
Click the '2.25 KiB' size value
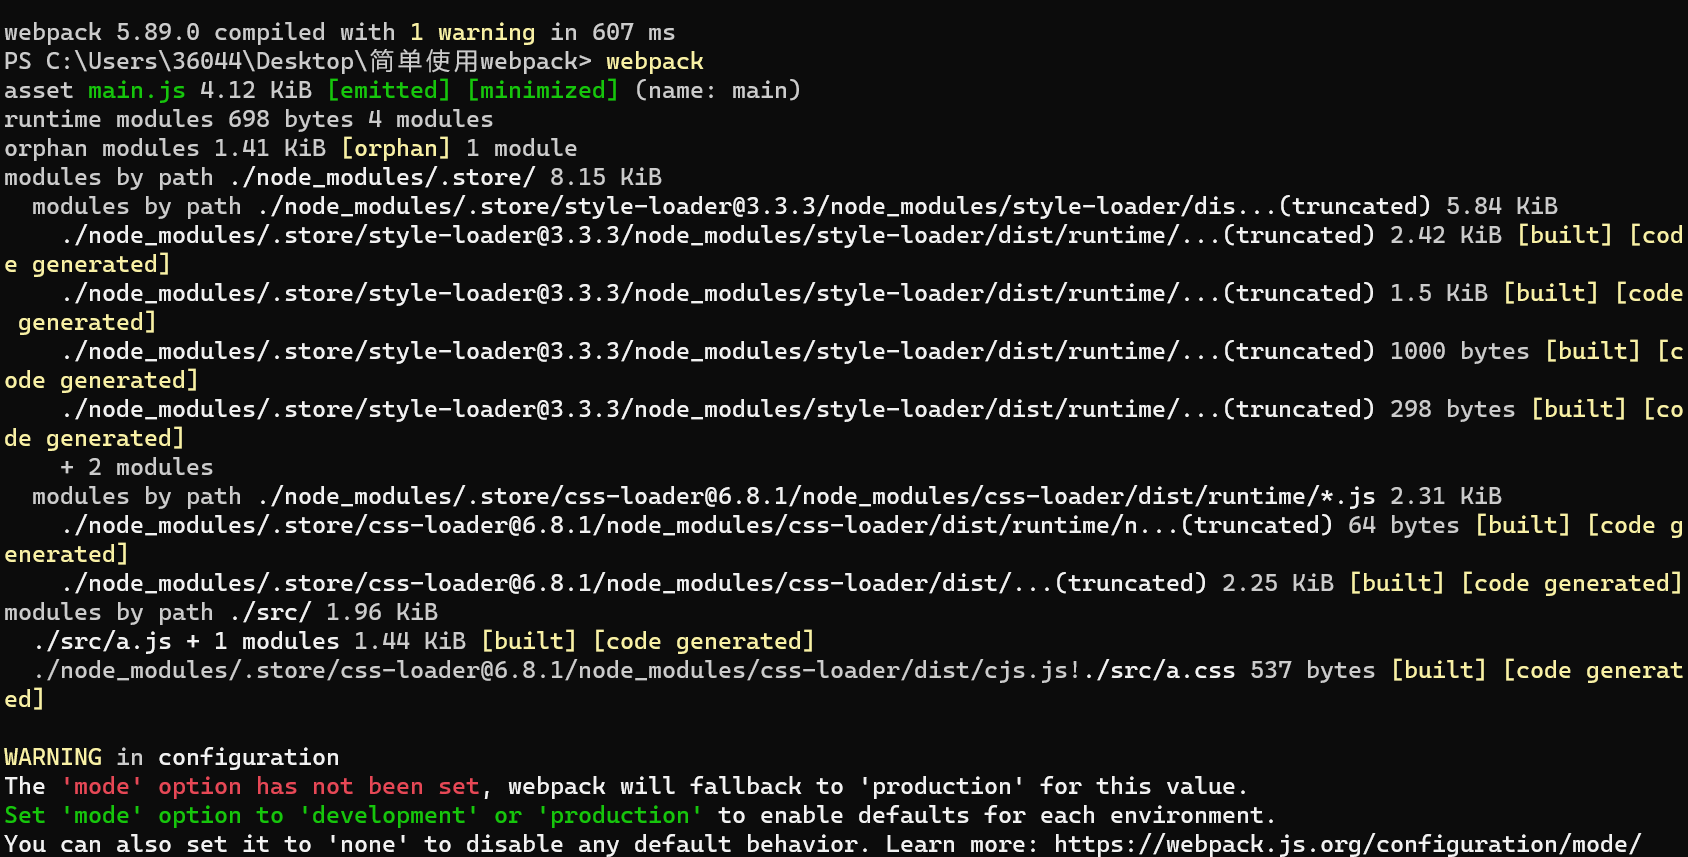1278,583
